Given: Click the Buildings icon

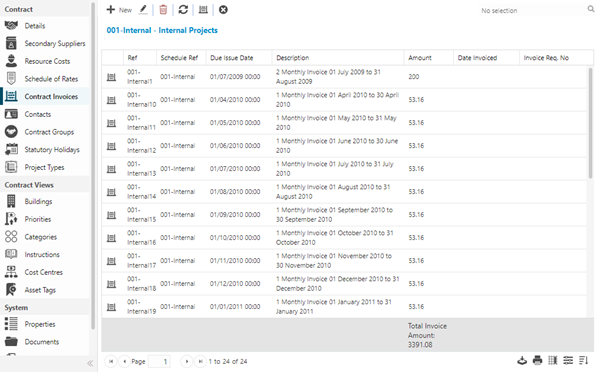Looking at the screenshot, I should coord(11,201).
